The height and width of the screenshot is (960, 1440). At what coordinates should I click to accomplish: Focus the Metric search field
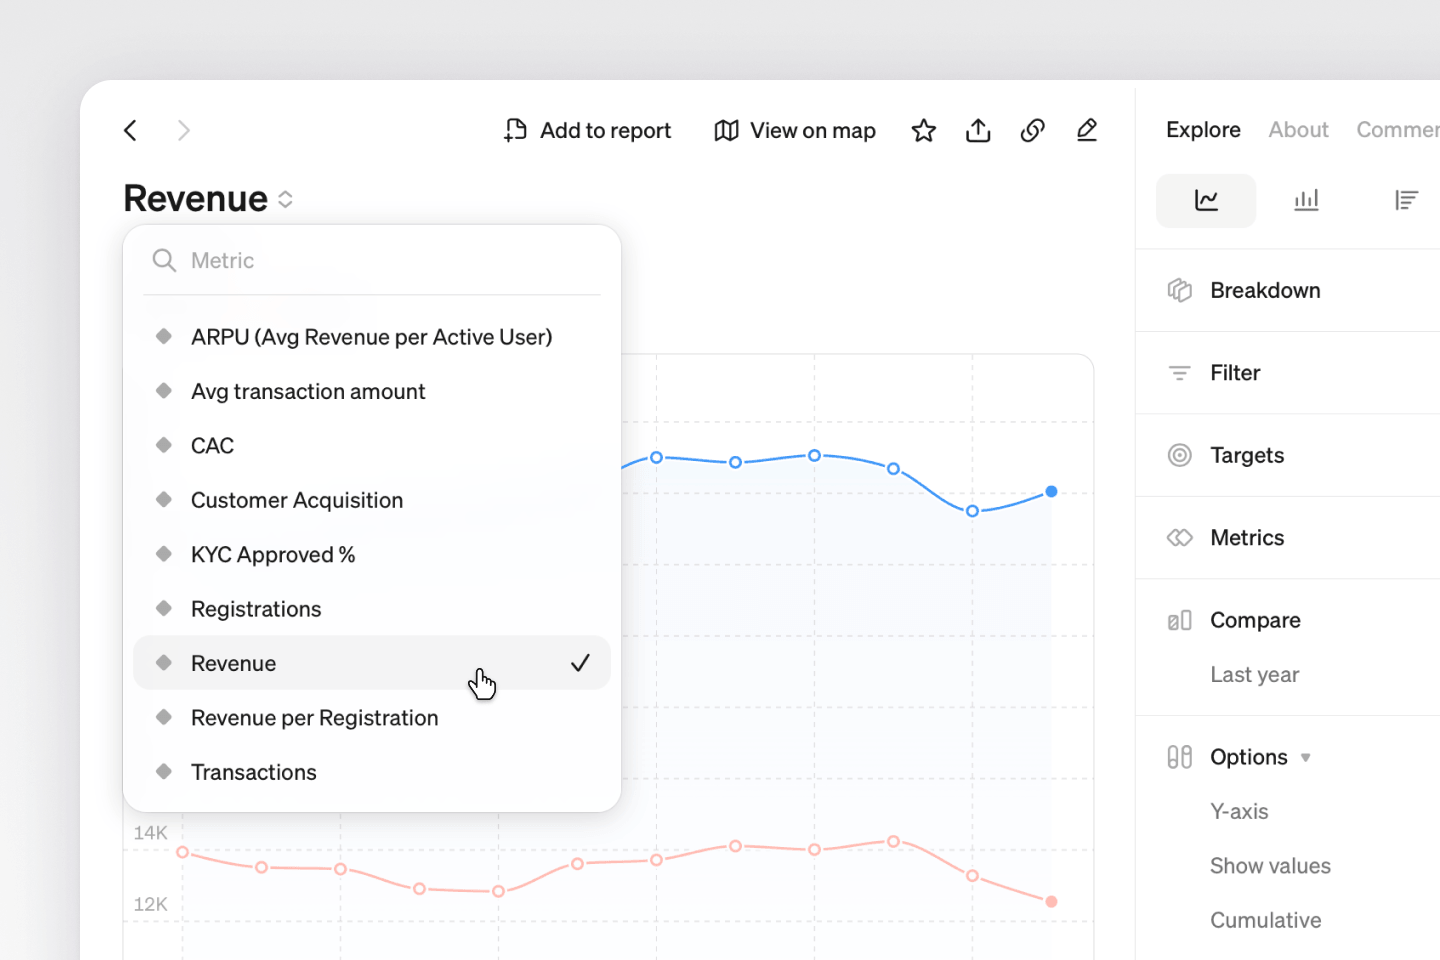click(x=372, y=260)
